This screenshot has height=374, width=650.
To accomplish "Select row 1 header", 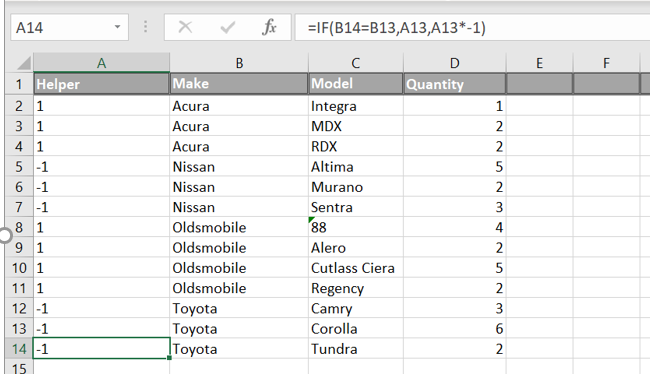I will click(19, 84).
